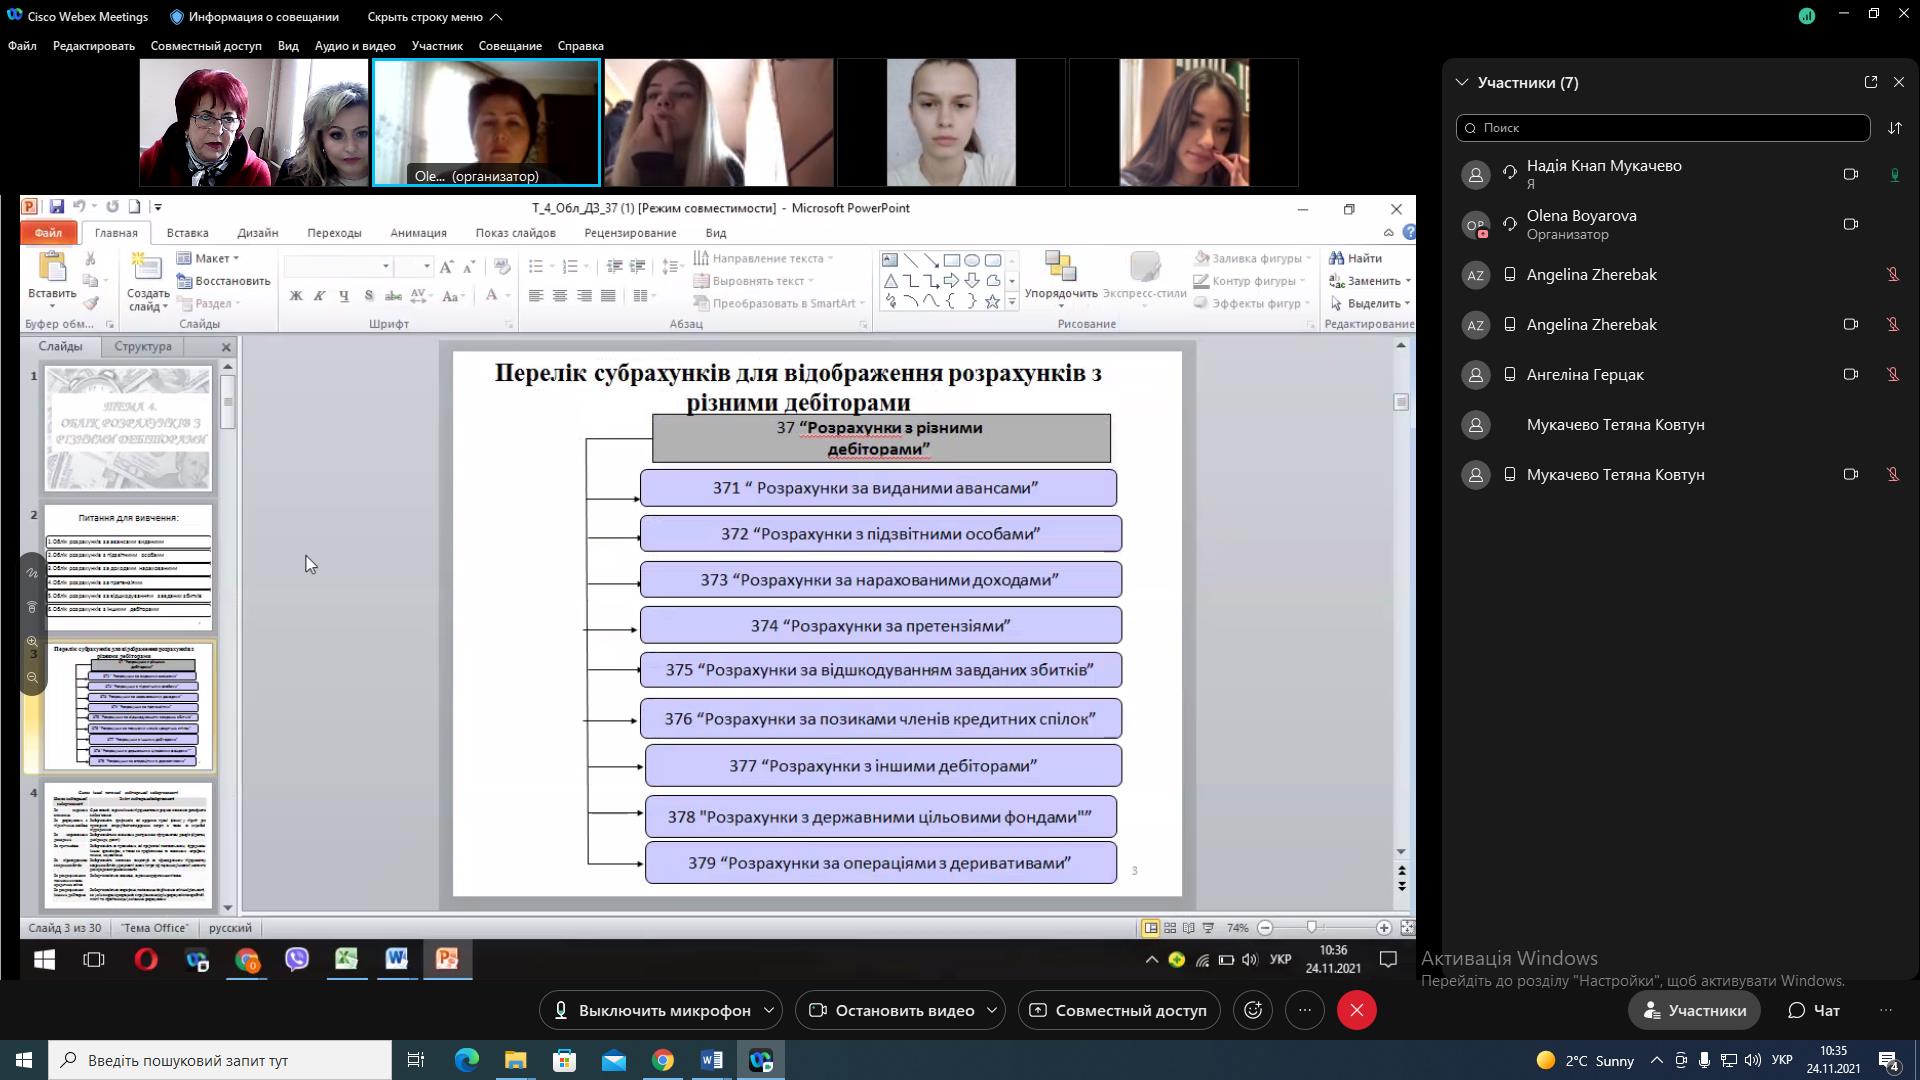Open the reactions smiley icon

click(1253, 1010)
